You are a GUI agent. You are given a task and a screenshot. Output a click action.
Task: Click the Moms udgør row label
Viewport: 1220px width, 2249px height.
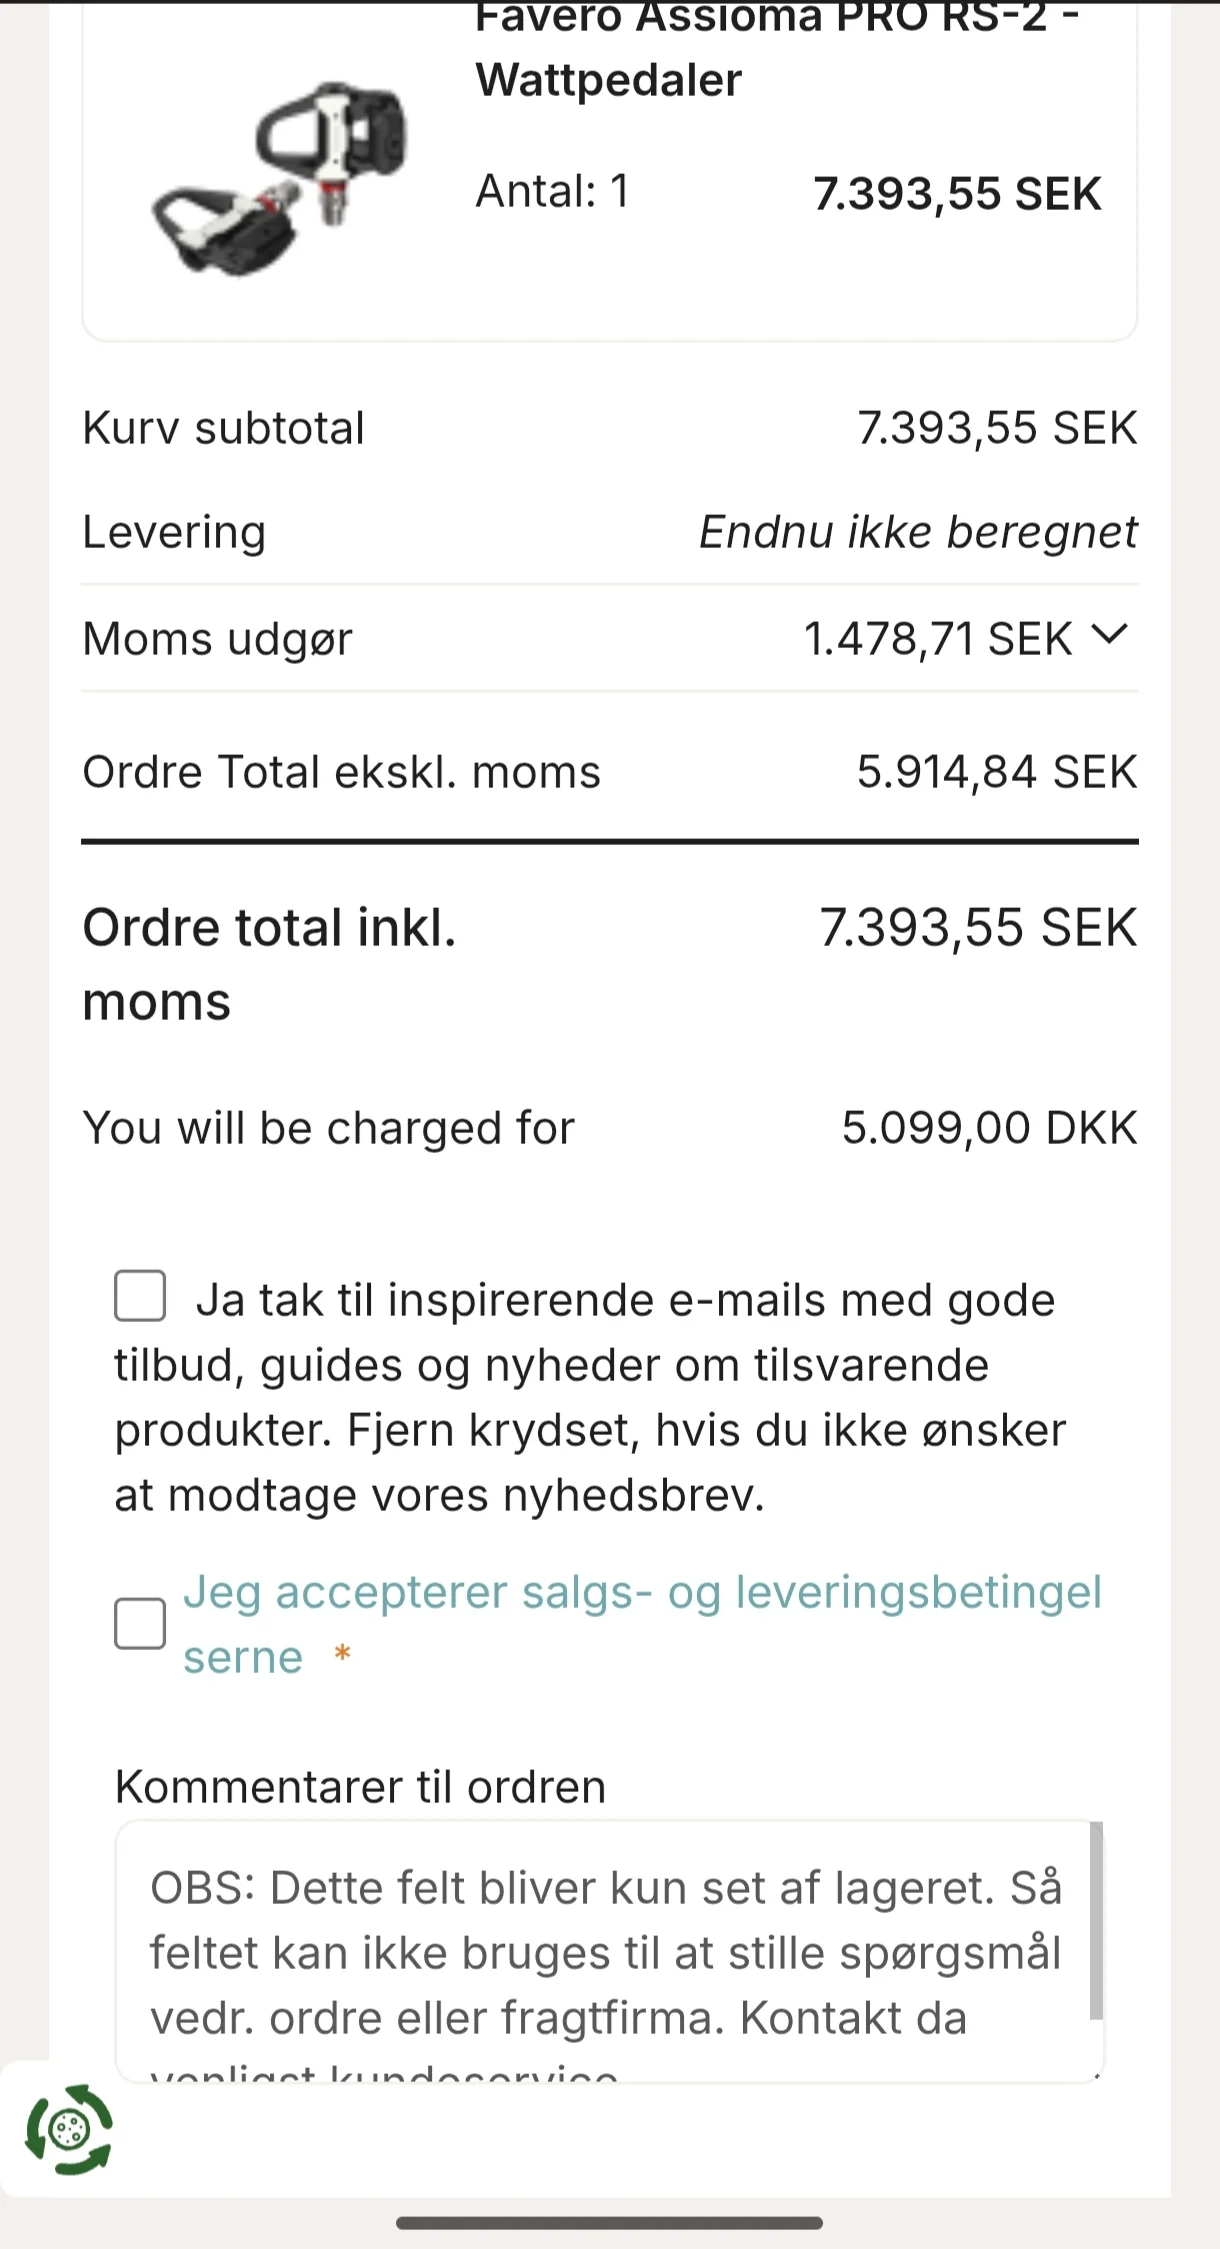coord(217,639)
